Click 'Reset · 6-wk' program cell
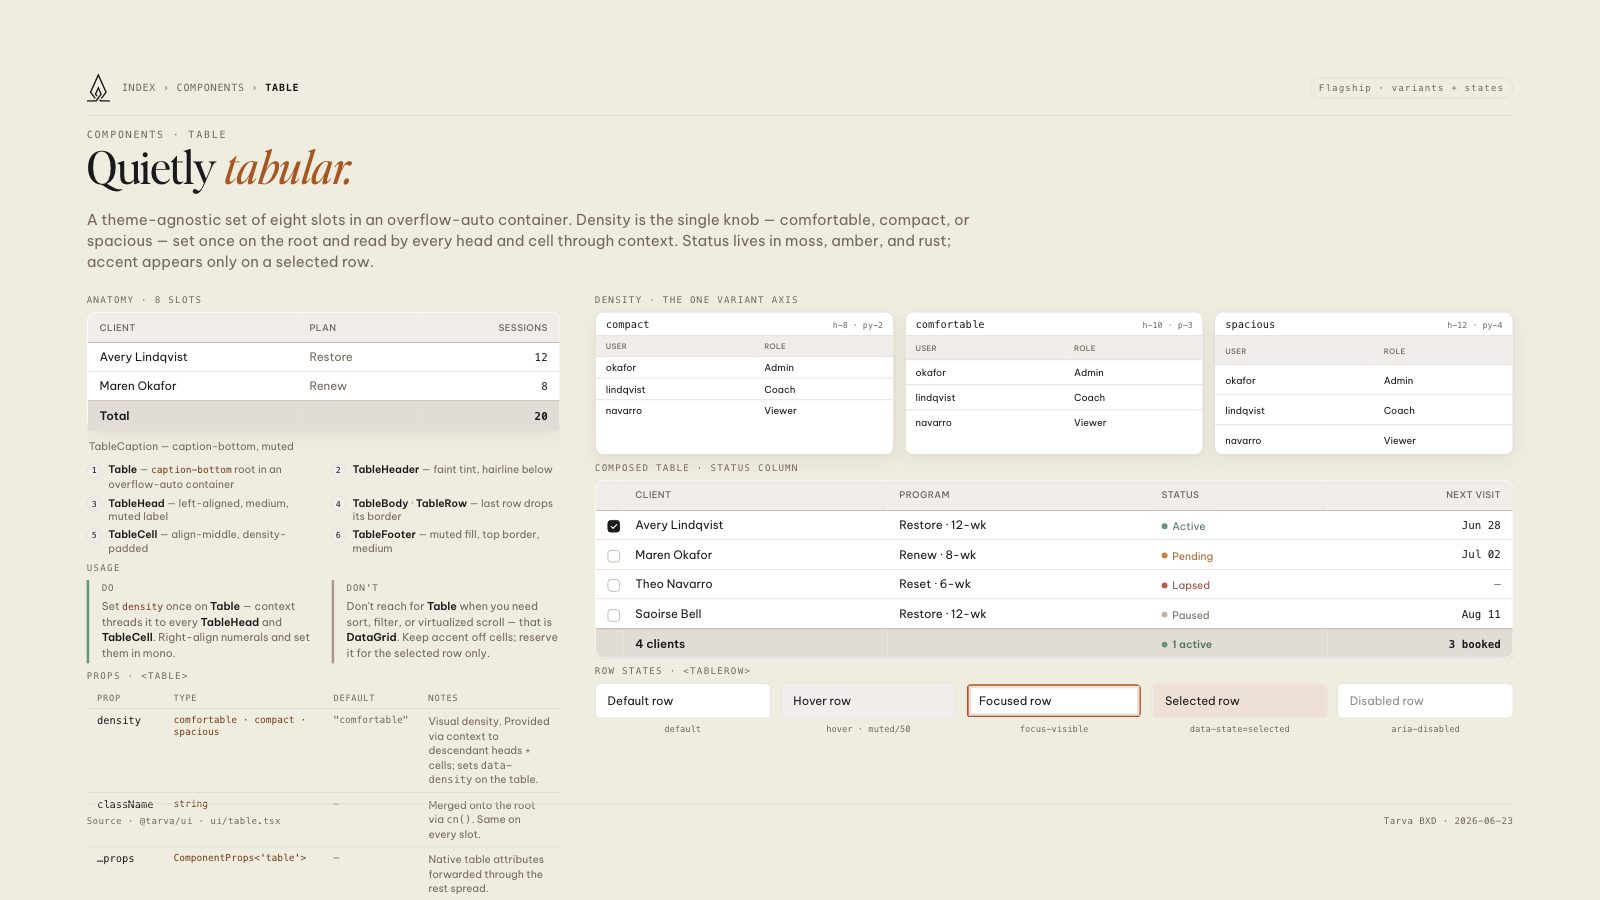The height and width of the screenshot is (900, 1600). pyautogui.click(x=935, y=584)
